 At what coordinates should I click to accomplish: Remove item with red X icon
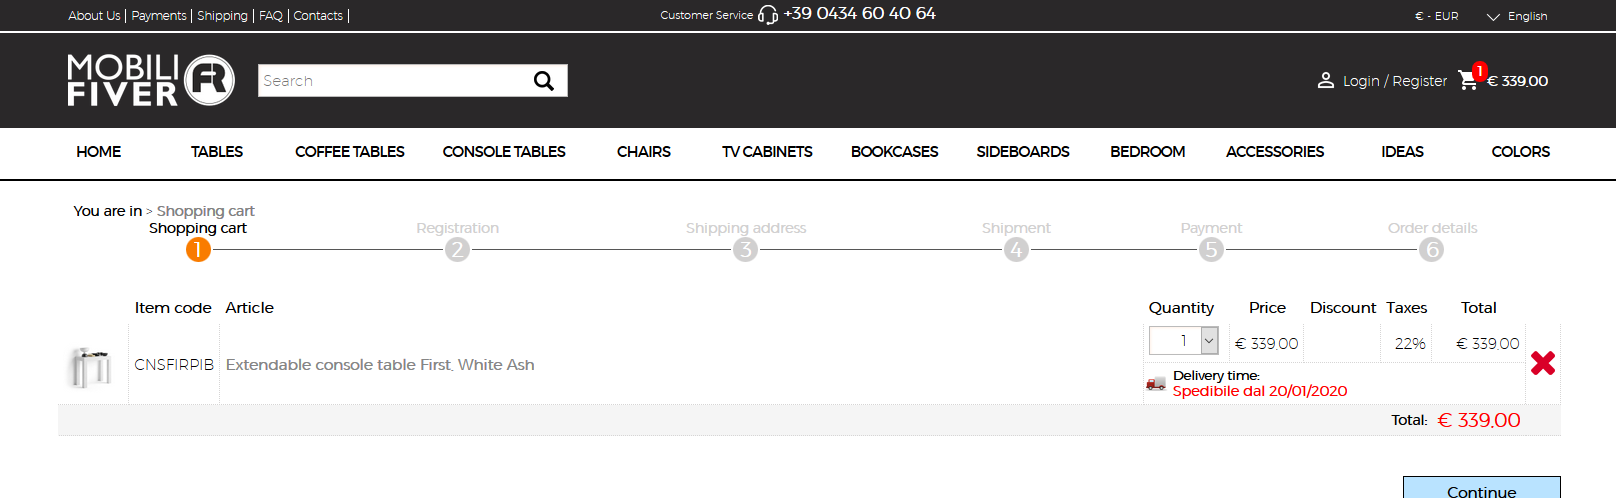click(x=1543, y=363)
